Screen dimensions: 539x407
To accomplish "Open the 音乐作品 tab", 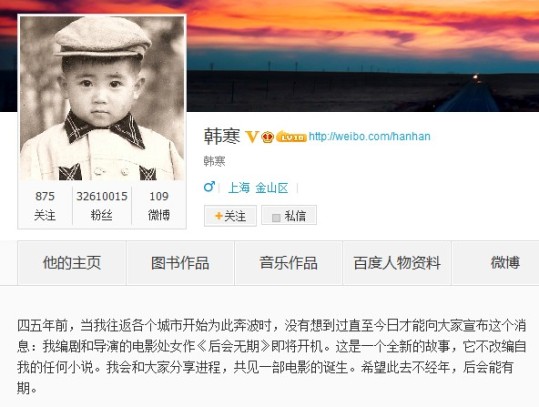I will click(x=288, y=263).
